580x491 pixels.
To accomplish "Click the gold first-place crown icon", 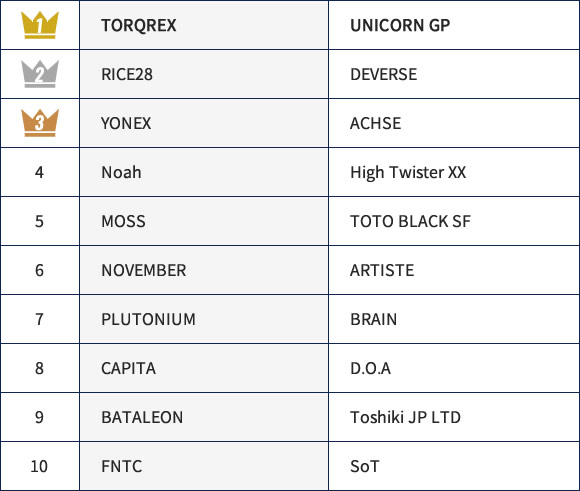I will (40, 25).
